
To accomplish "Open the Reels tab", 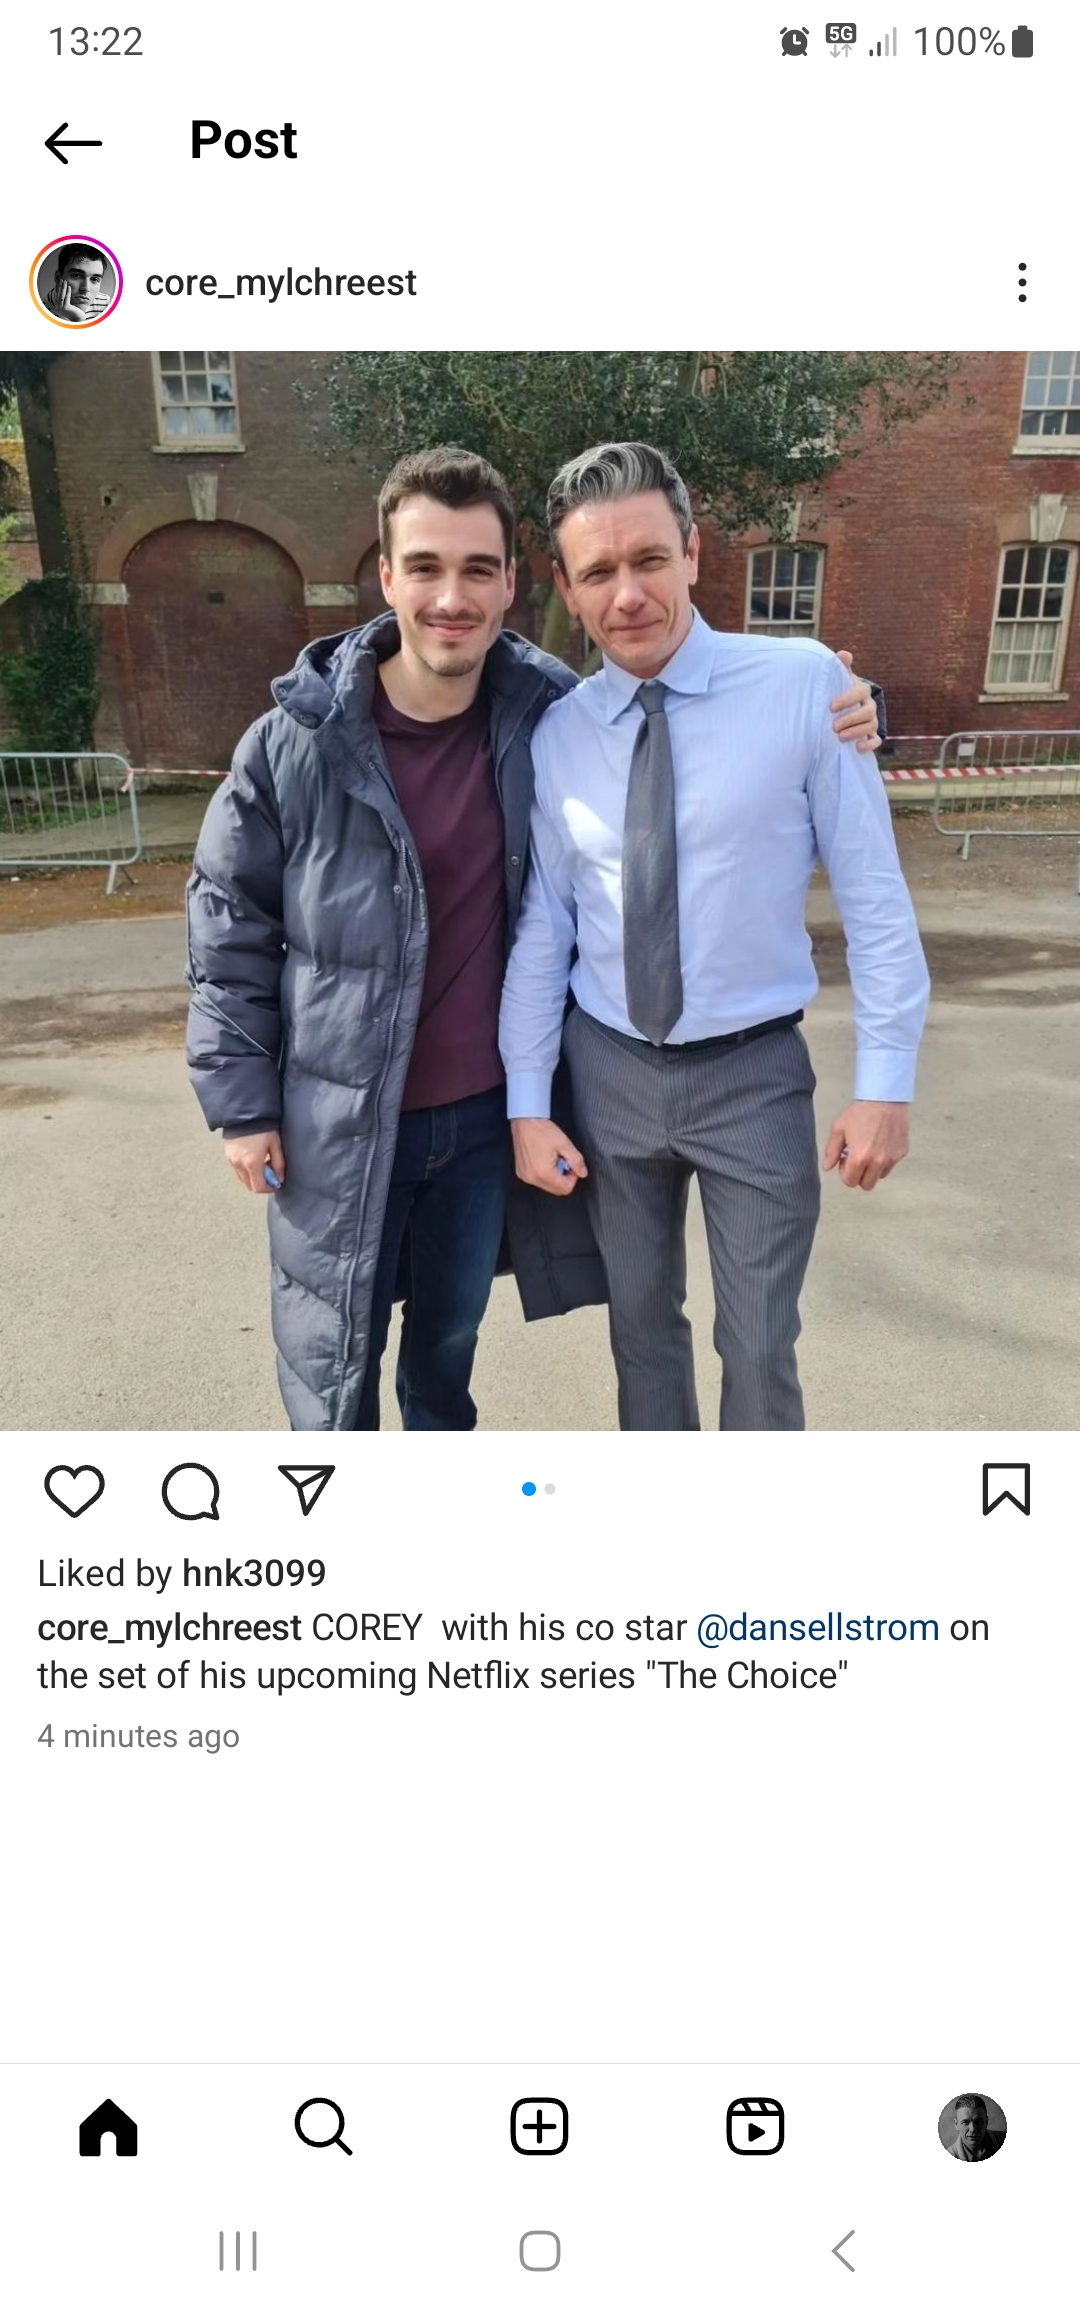I will [755, 2127].
